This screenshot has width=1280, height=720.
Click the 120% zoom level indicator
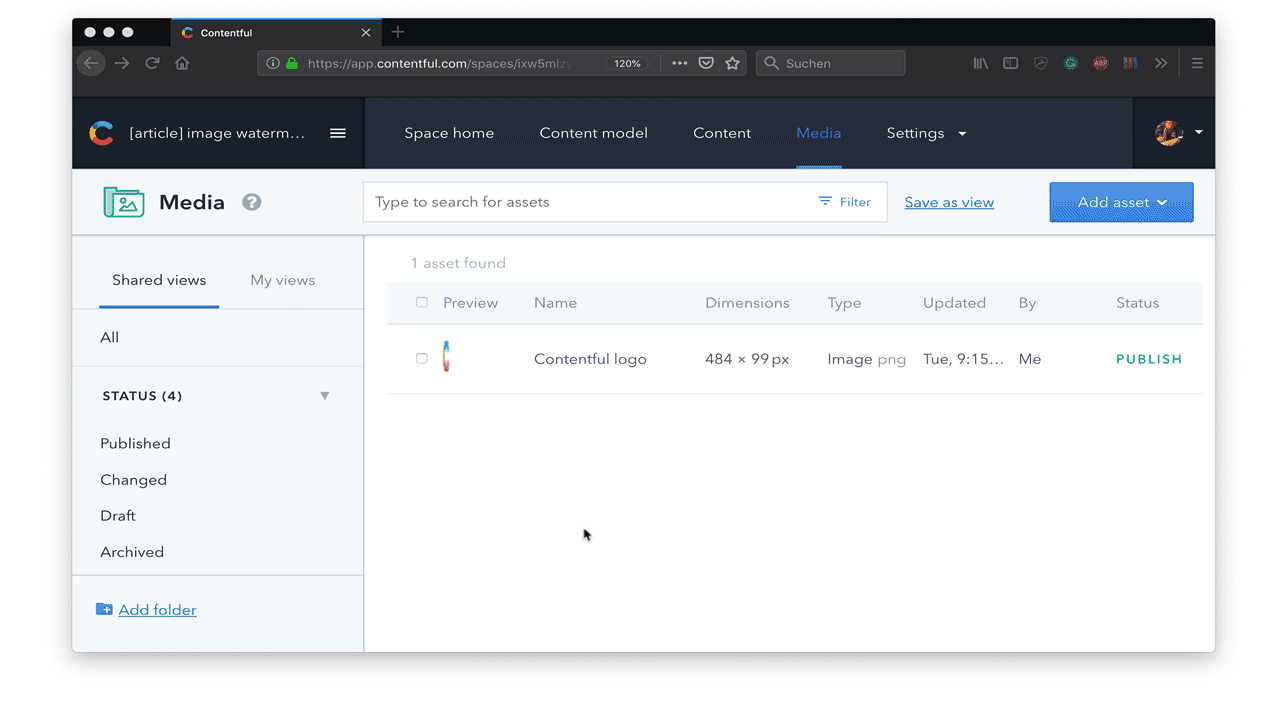pyautogui.click(x=627, y=63)
